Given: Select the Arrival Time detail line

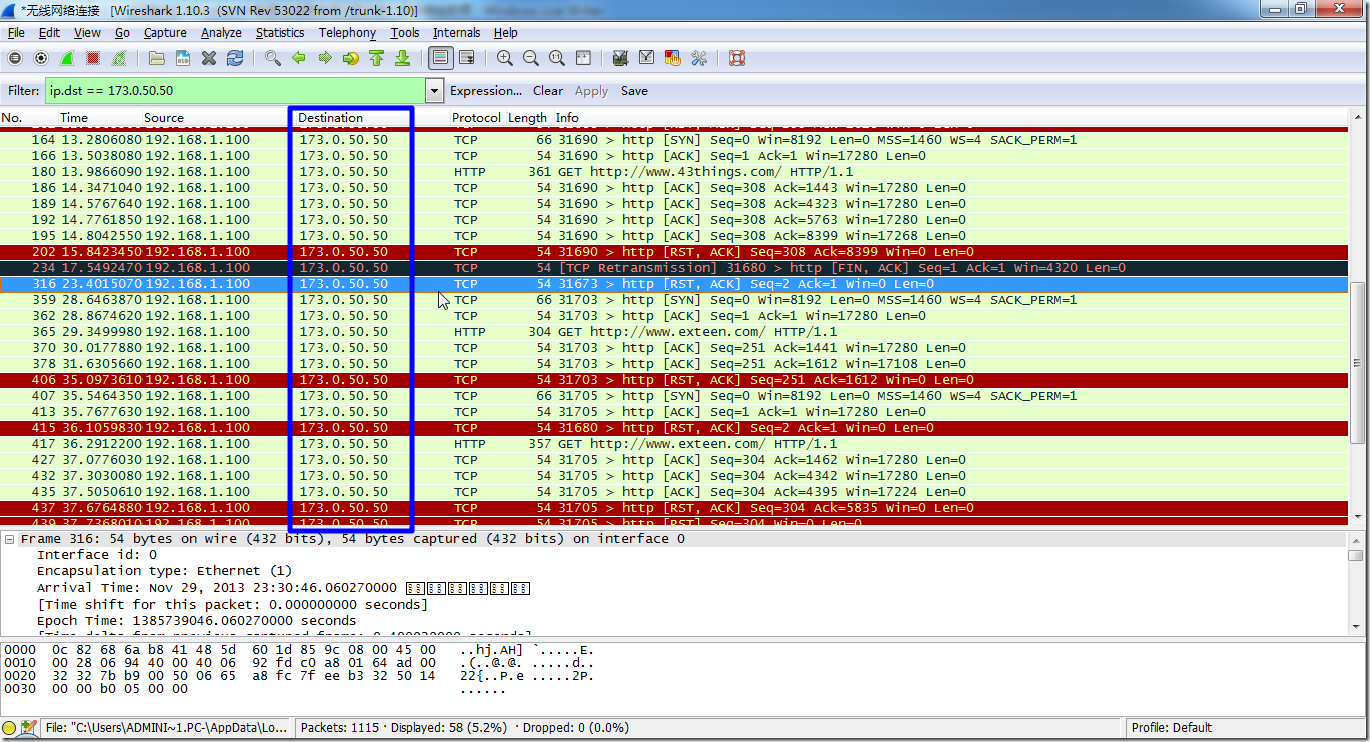Looking at the screenshot, I should (283, 588).
